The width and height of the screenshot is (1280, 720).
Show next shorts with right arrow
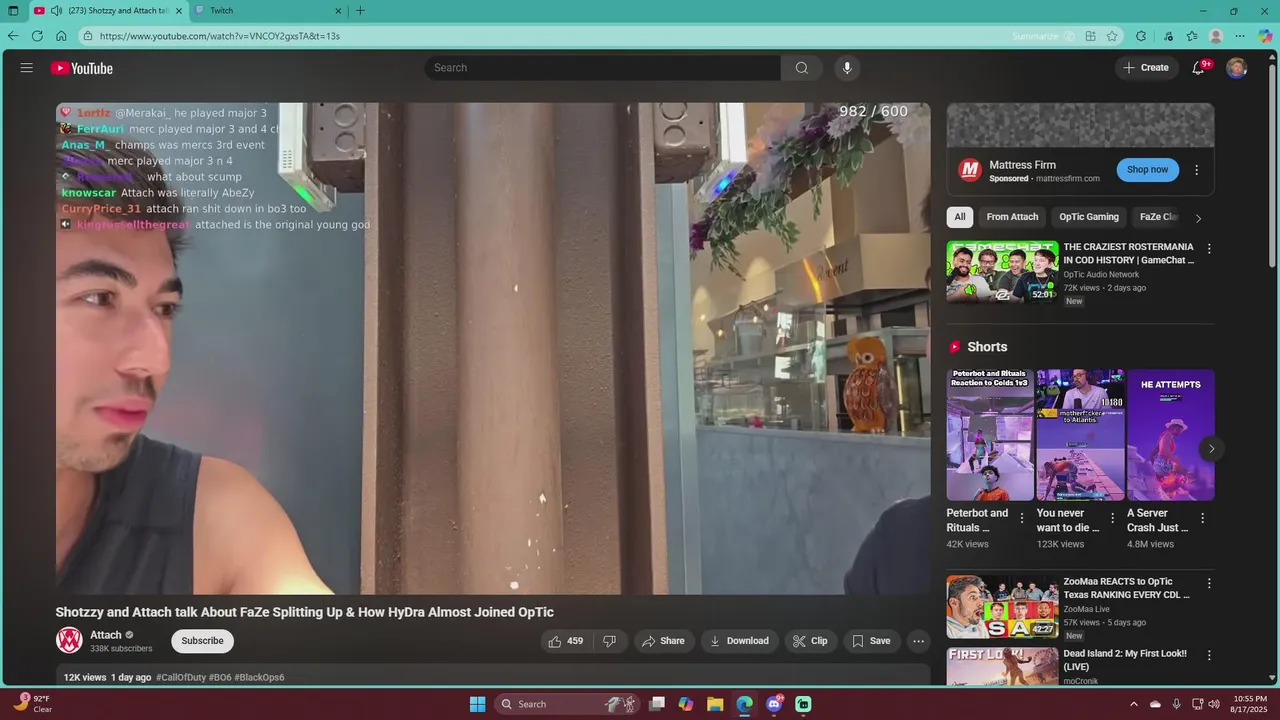1211,448
